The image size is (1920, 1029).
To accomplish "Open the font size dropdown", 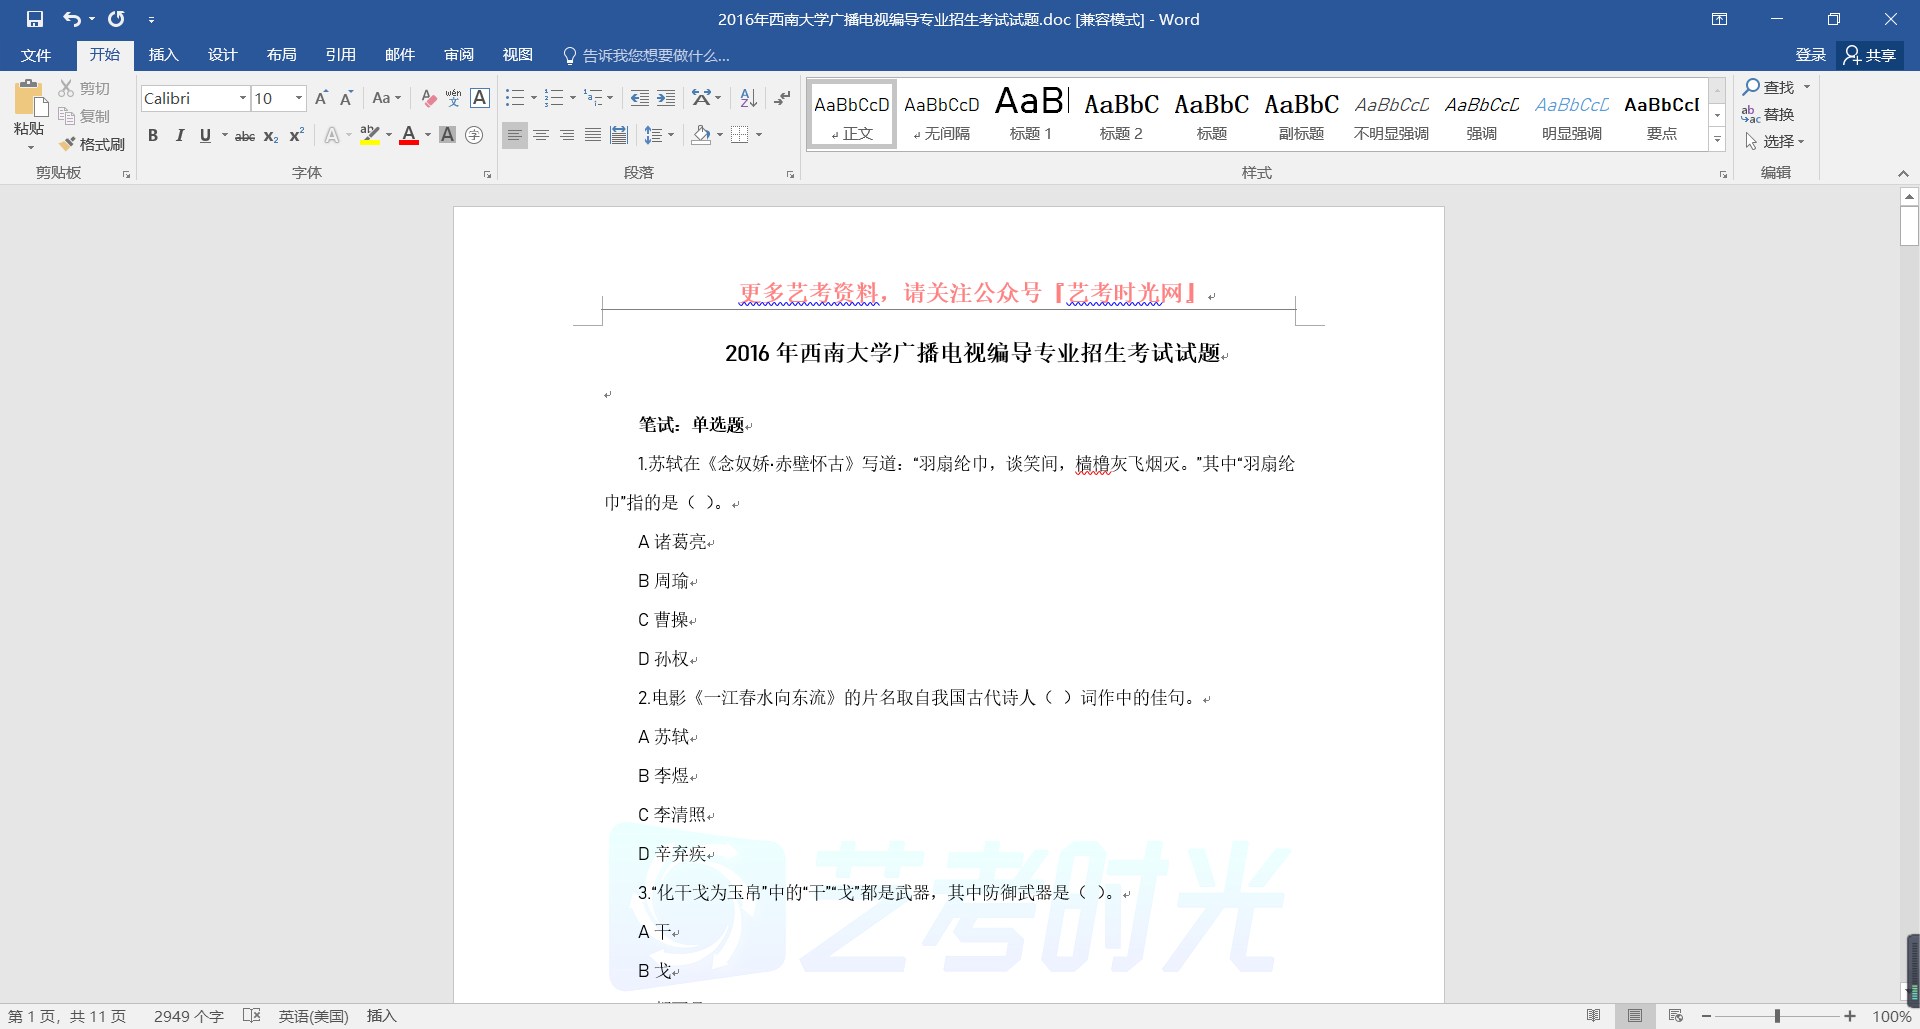I will click(x=298, y=98).
